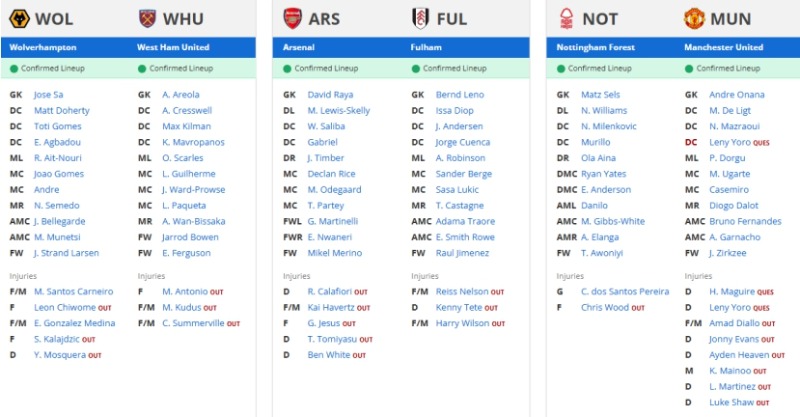Open Jarrod Bowen's player link
This screenshot has height=417, width=800.
point(190,237)
